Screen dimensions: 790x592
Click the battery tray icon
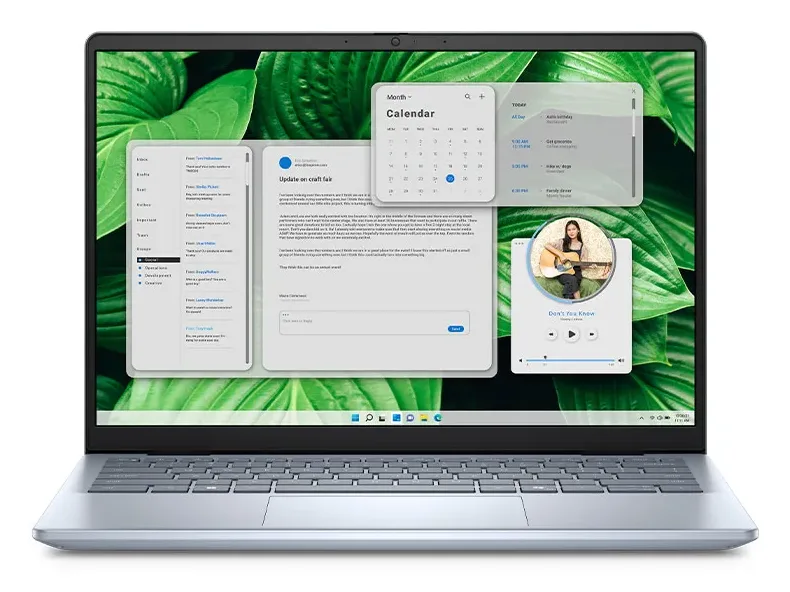pyautogui.click(x=667, y=418)
